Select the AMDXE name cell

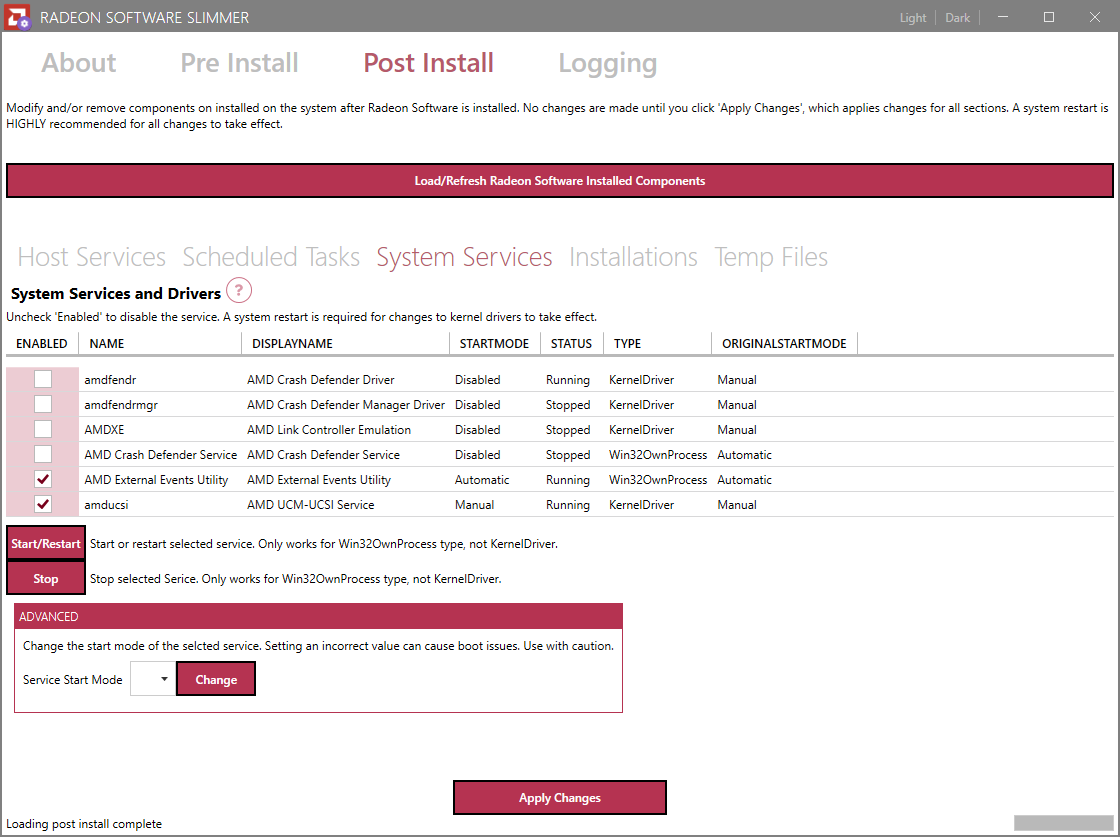pos(104,430)
